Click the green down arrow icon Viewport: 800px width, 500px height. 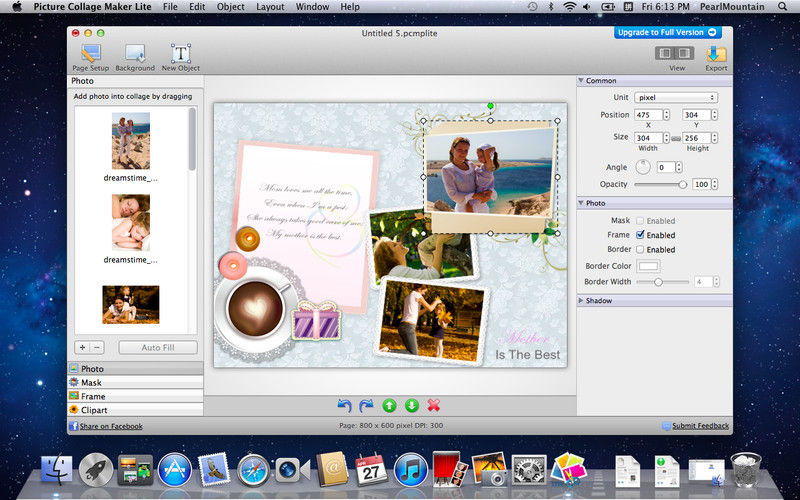[411, 405]
